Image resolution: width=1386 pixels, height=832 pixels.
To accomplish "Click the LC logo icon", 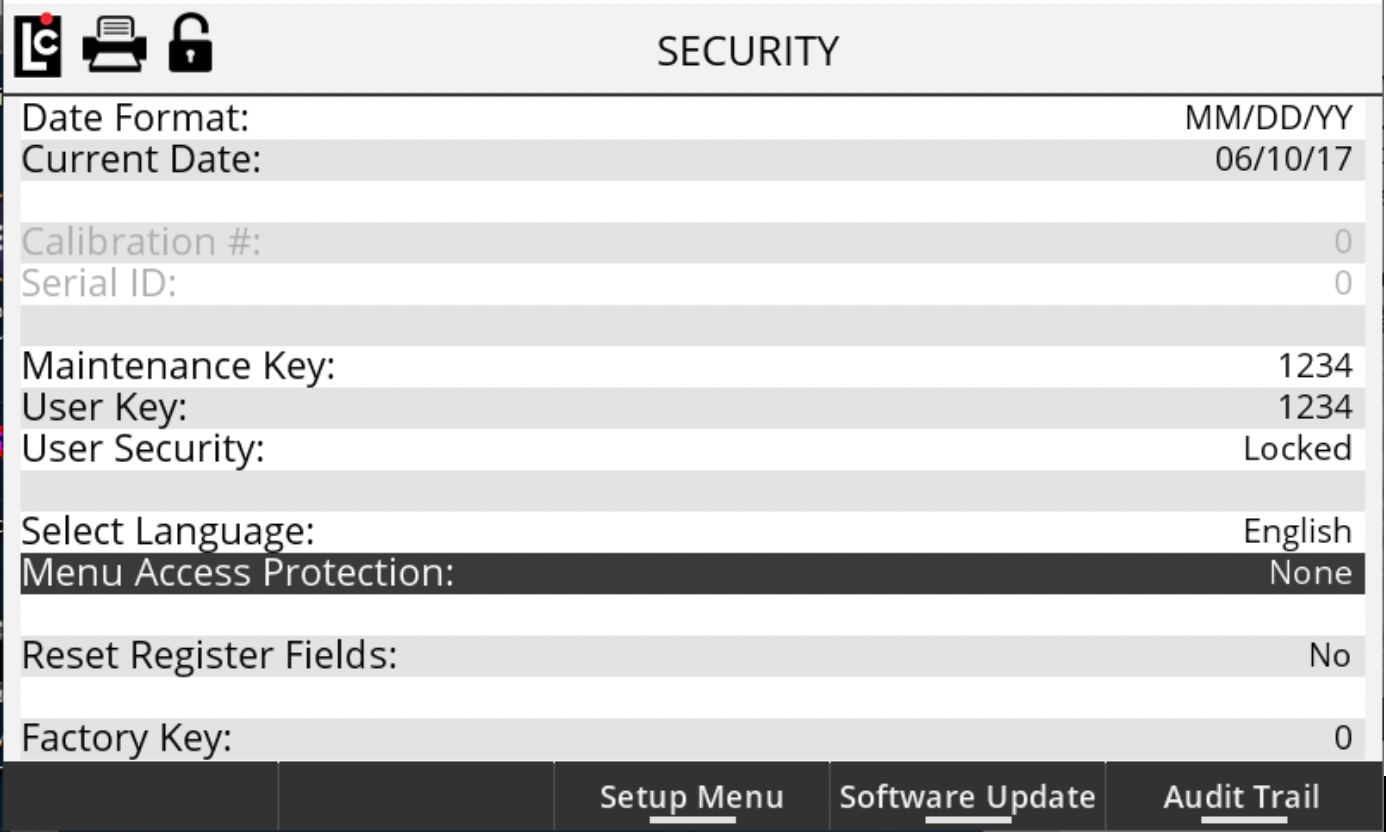I will (38, 47).
